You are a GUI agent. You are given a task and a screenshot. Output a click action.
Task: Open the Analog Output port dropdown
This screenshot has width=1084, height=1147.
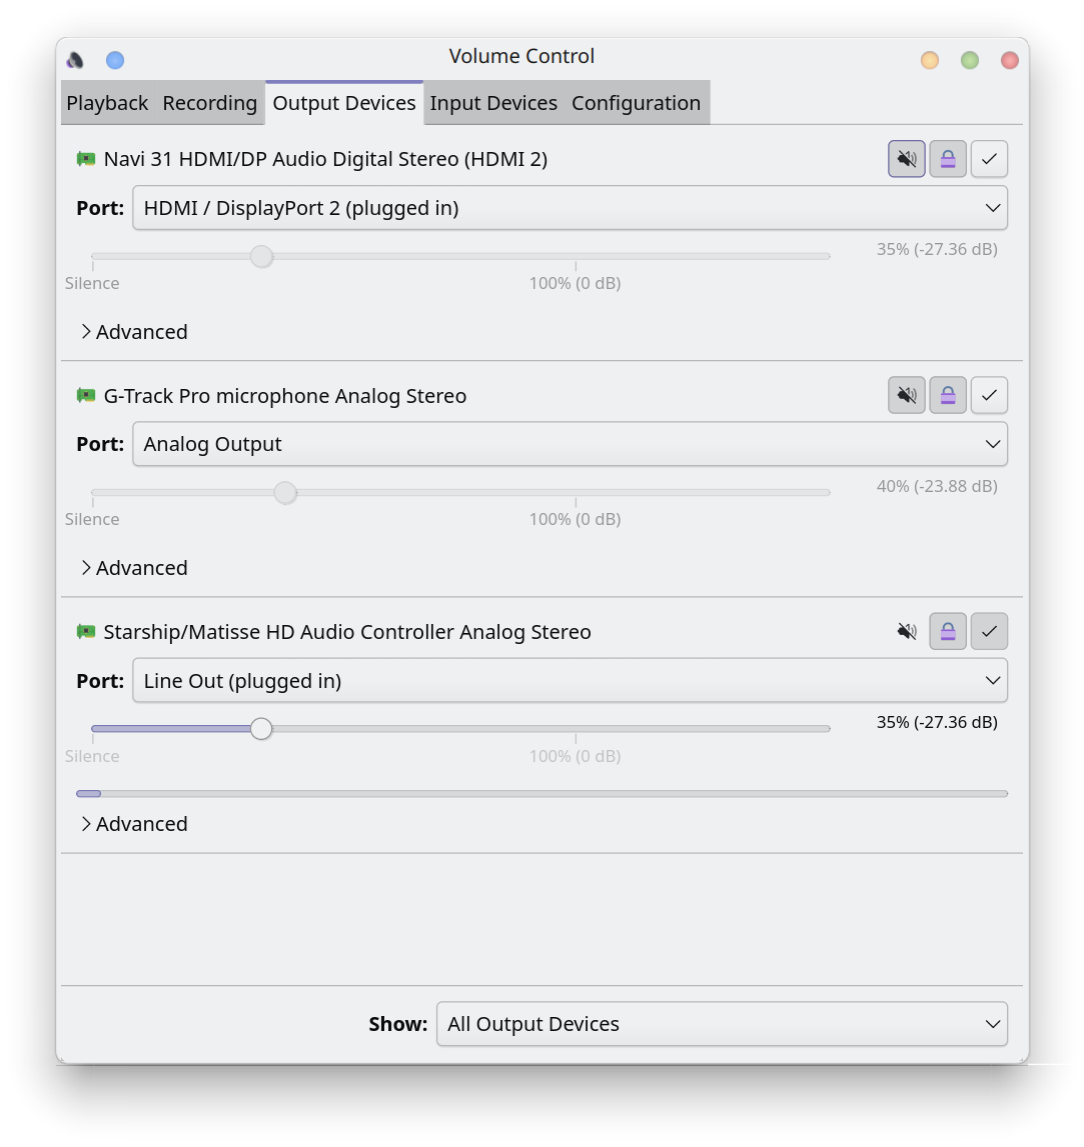[569, 444]
